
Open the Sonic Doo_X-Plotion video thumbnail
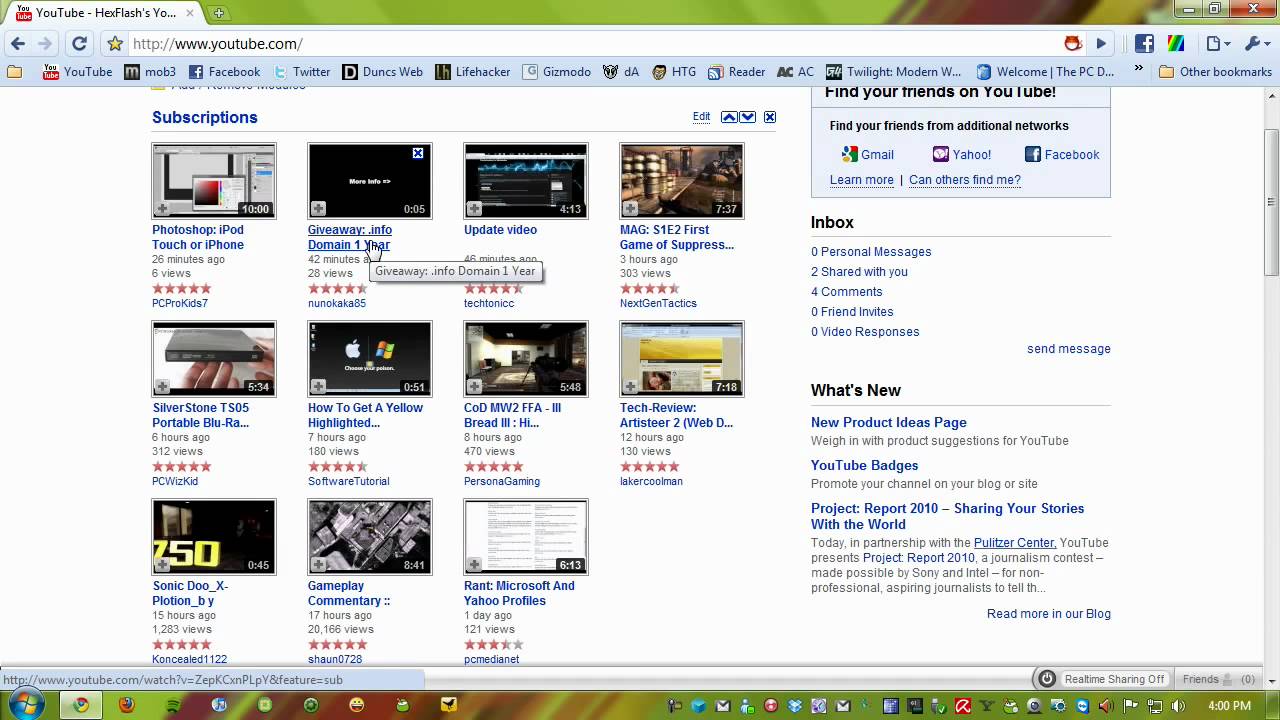tap(214, 537)
